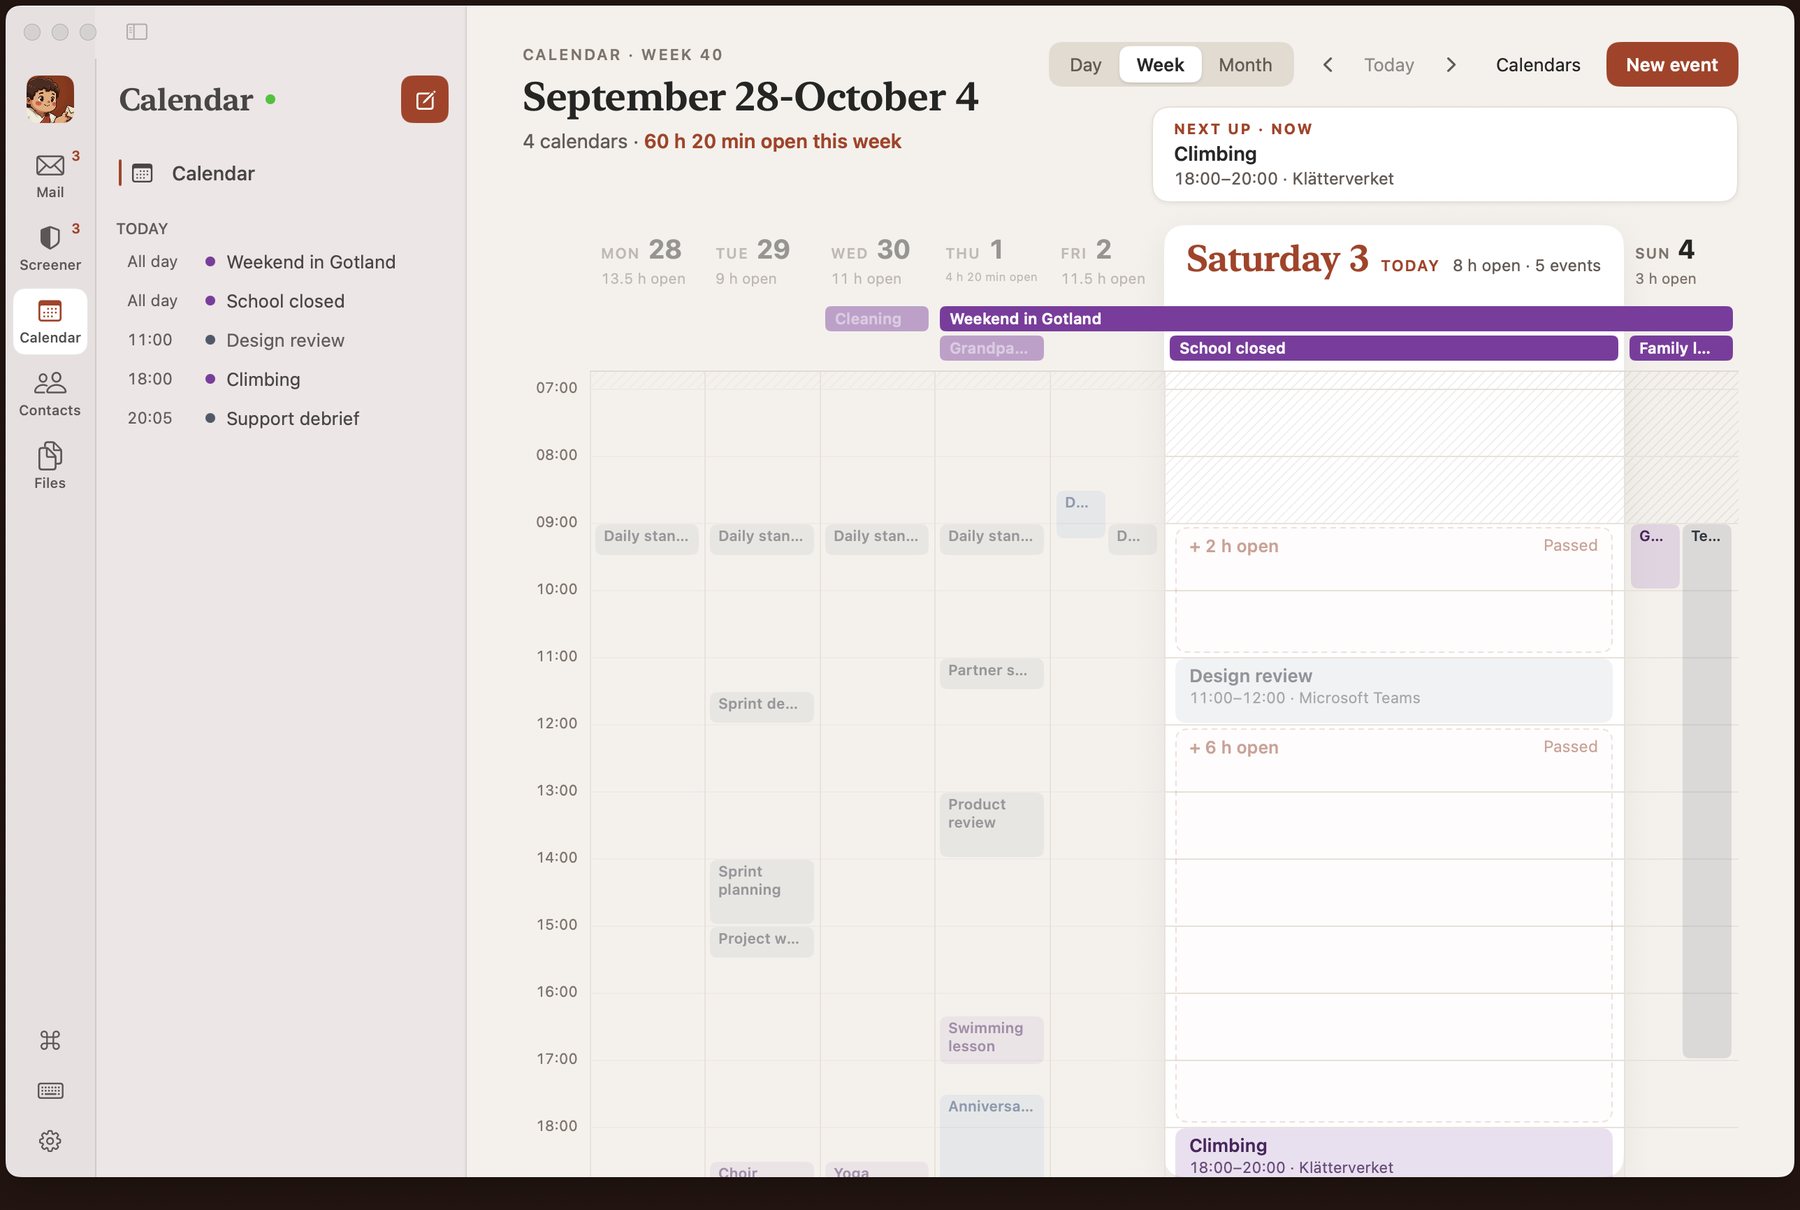Create a New event
Screen dimensions: 1800x1210
pos(1672,65)
